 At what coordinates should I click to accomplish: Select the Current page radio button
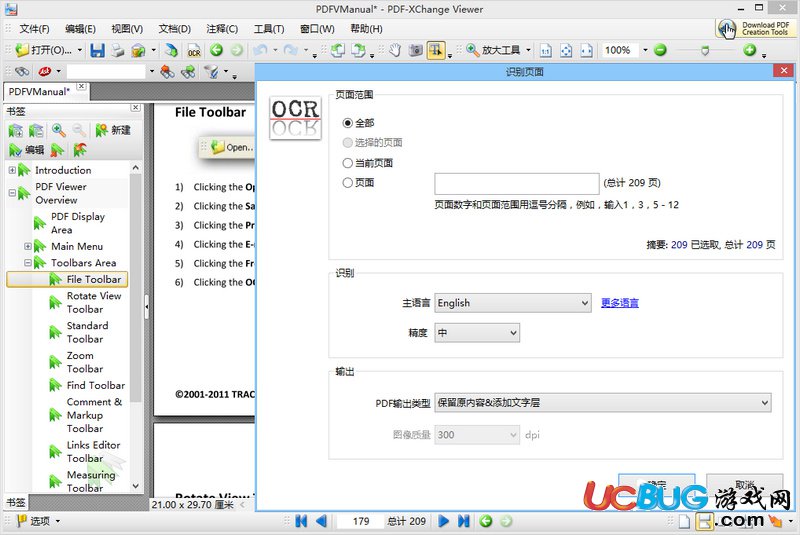347,163
